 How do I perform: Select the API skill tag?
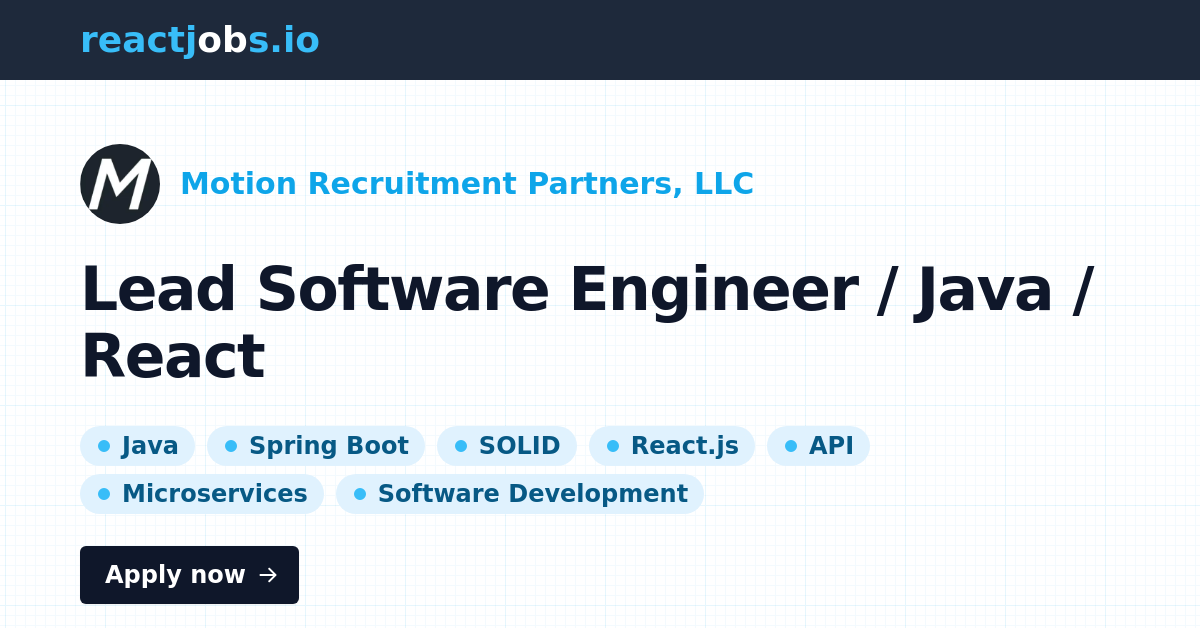coord(818,445)
